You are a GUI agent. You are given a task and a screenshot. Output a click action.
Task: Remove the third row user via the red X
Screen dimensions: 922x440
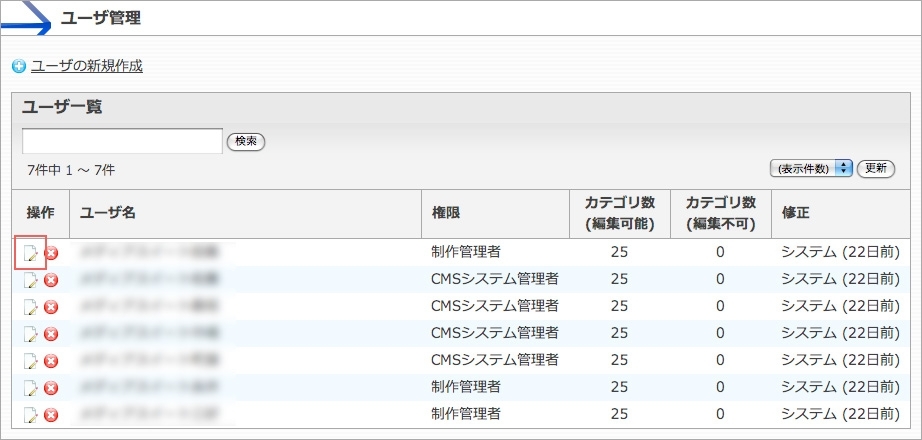click(51, 306)
